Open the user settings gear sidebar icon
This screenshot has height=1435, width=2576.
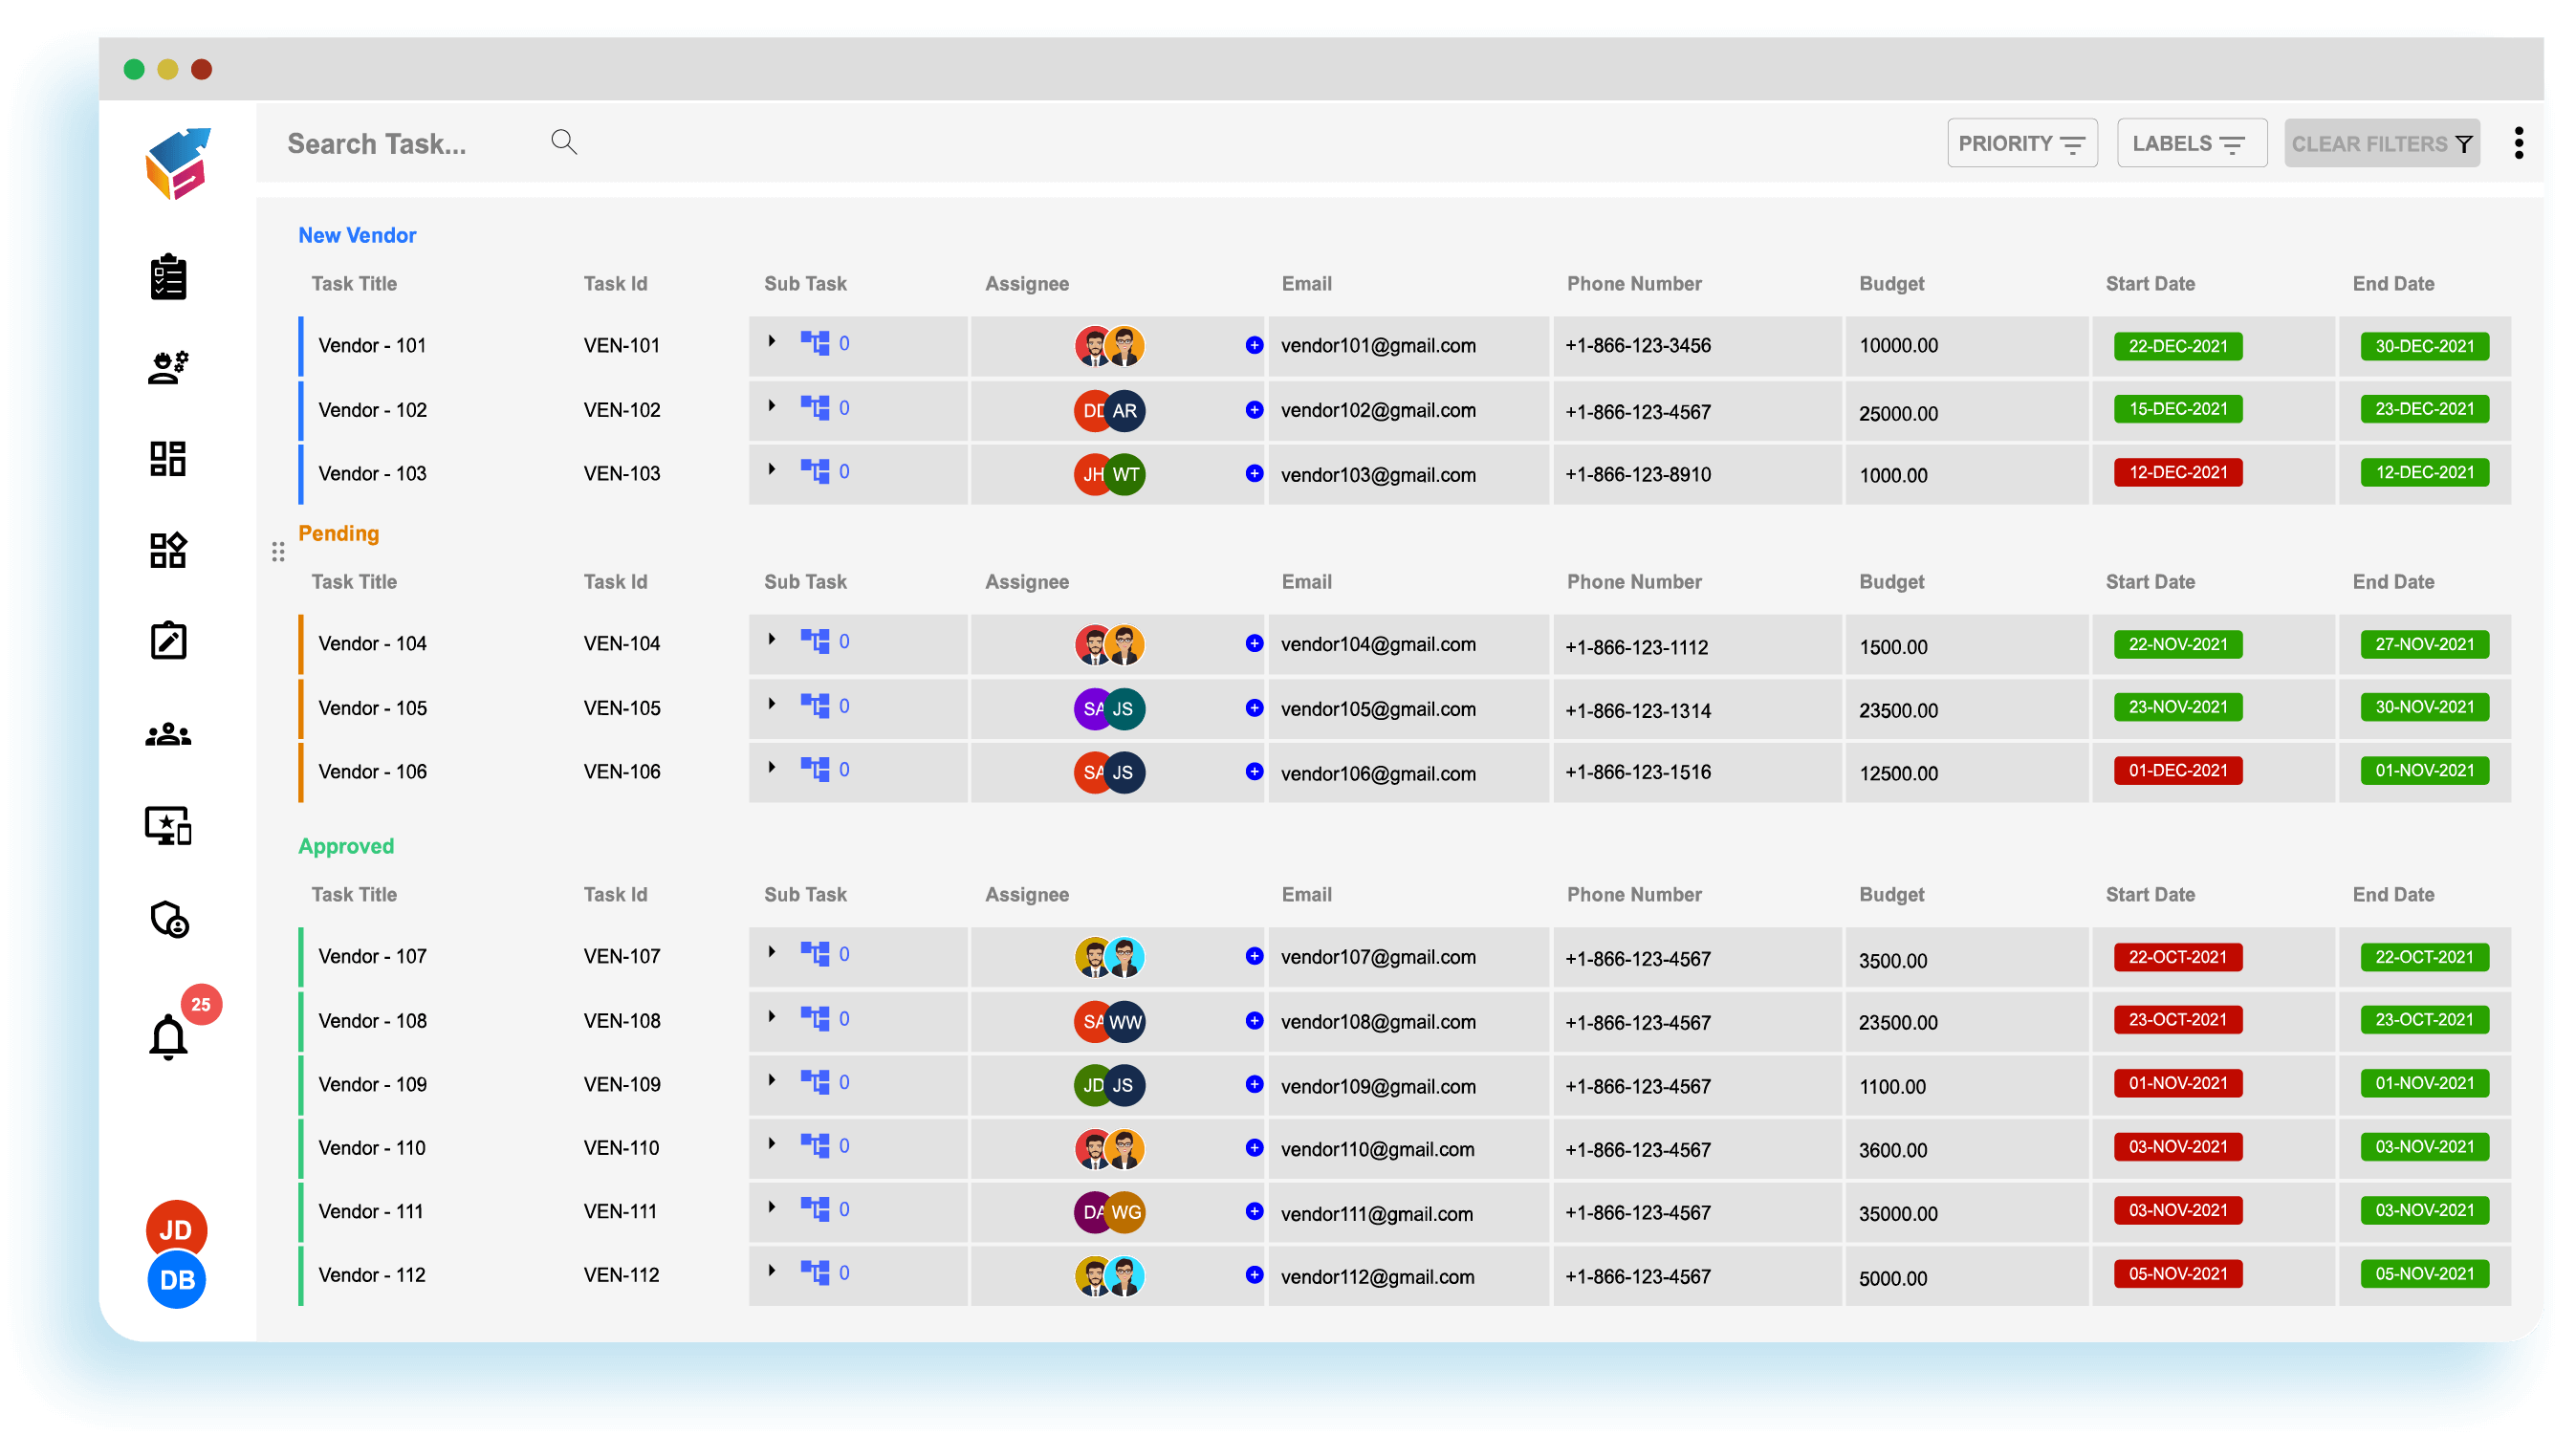click(168, 367)
